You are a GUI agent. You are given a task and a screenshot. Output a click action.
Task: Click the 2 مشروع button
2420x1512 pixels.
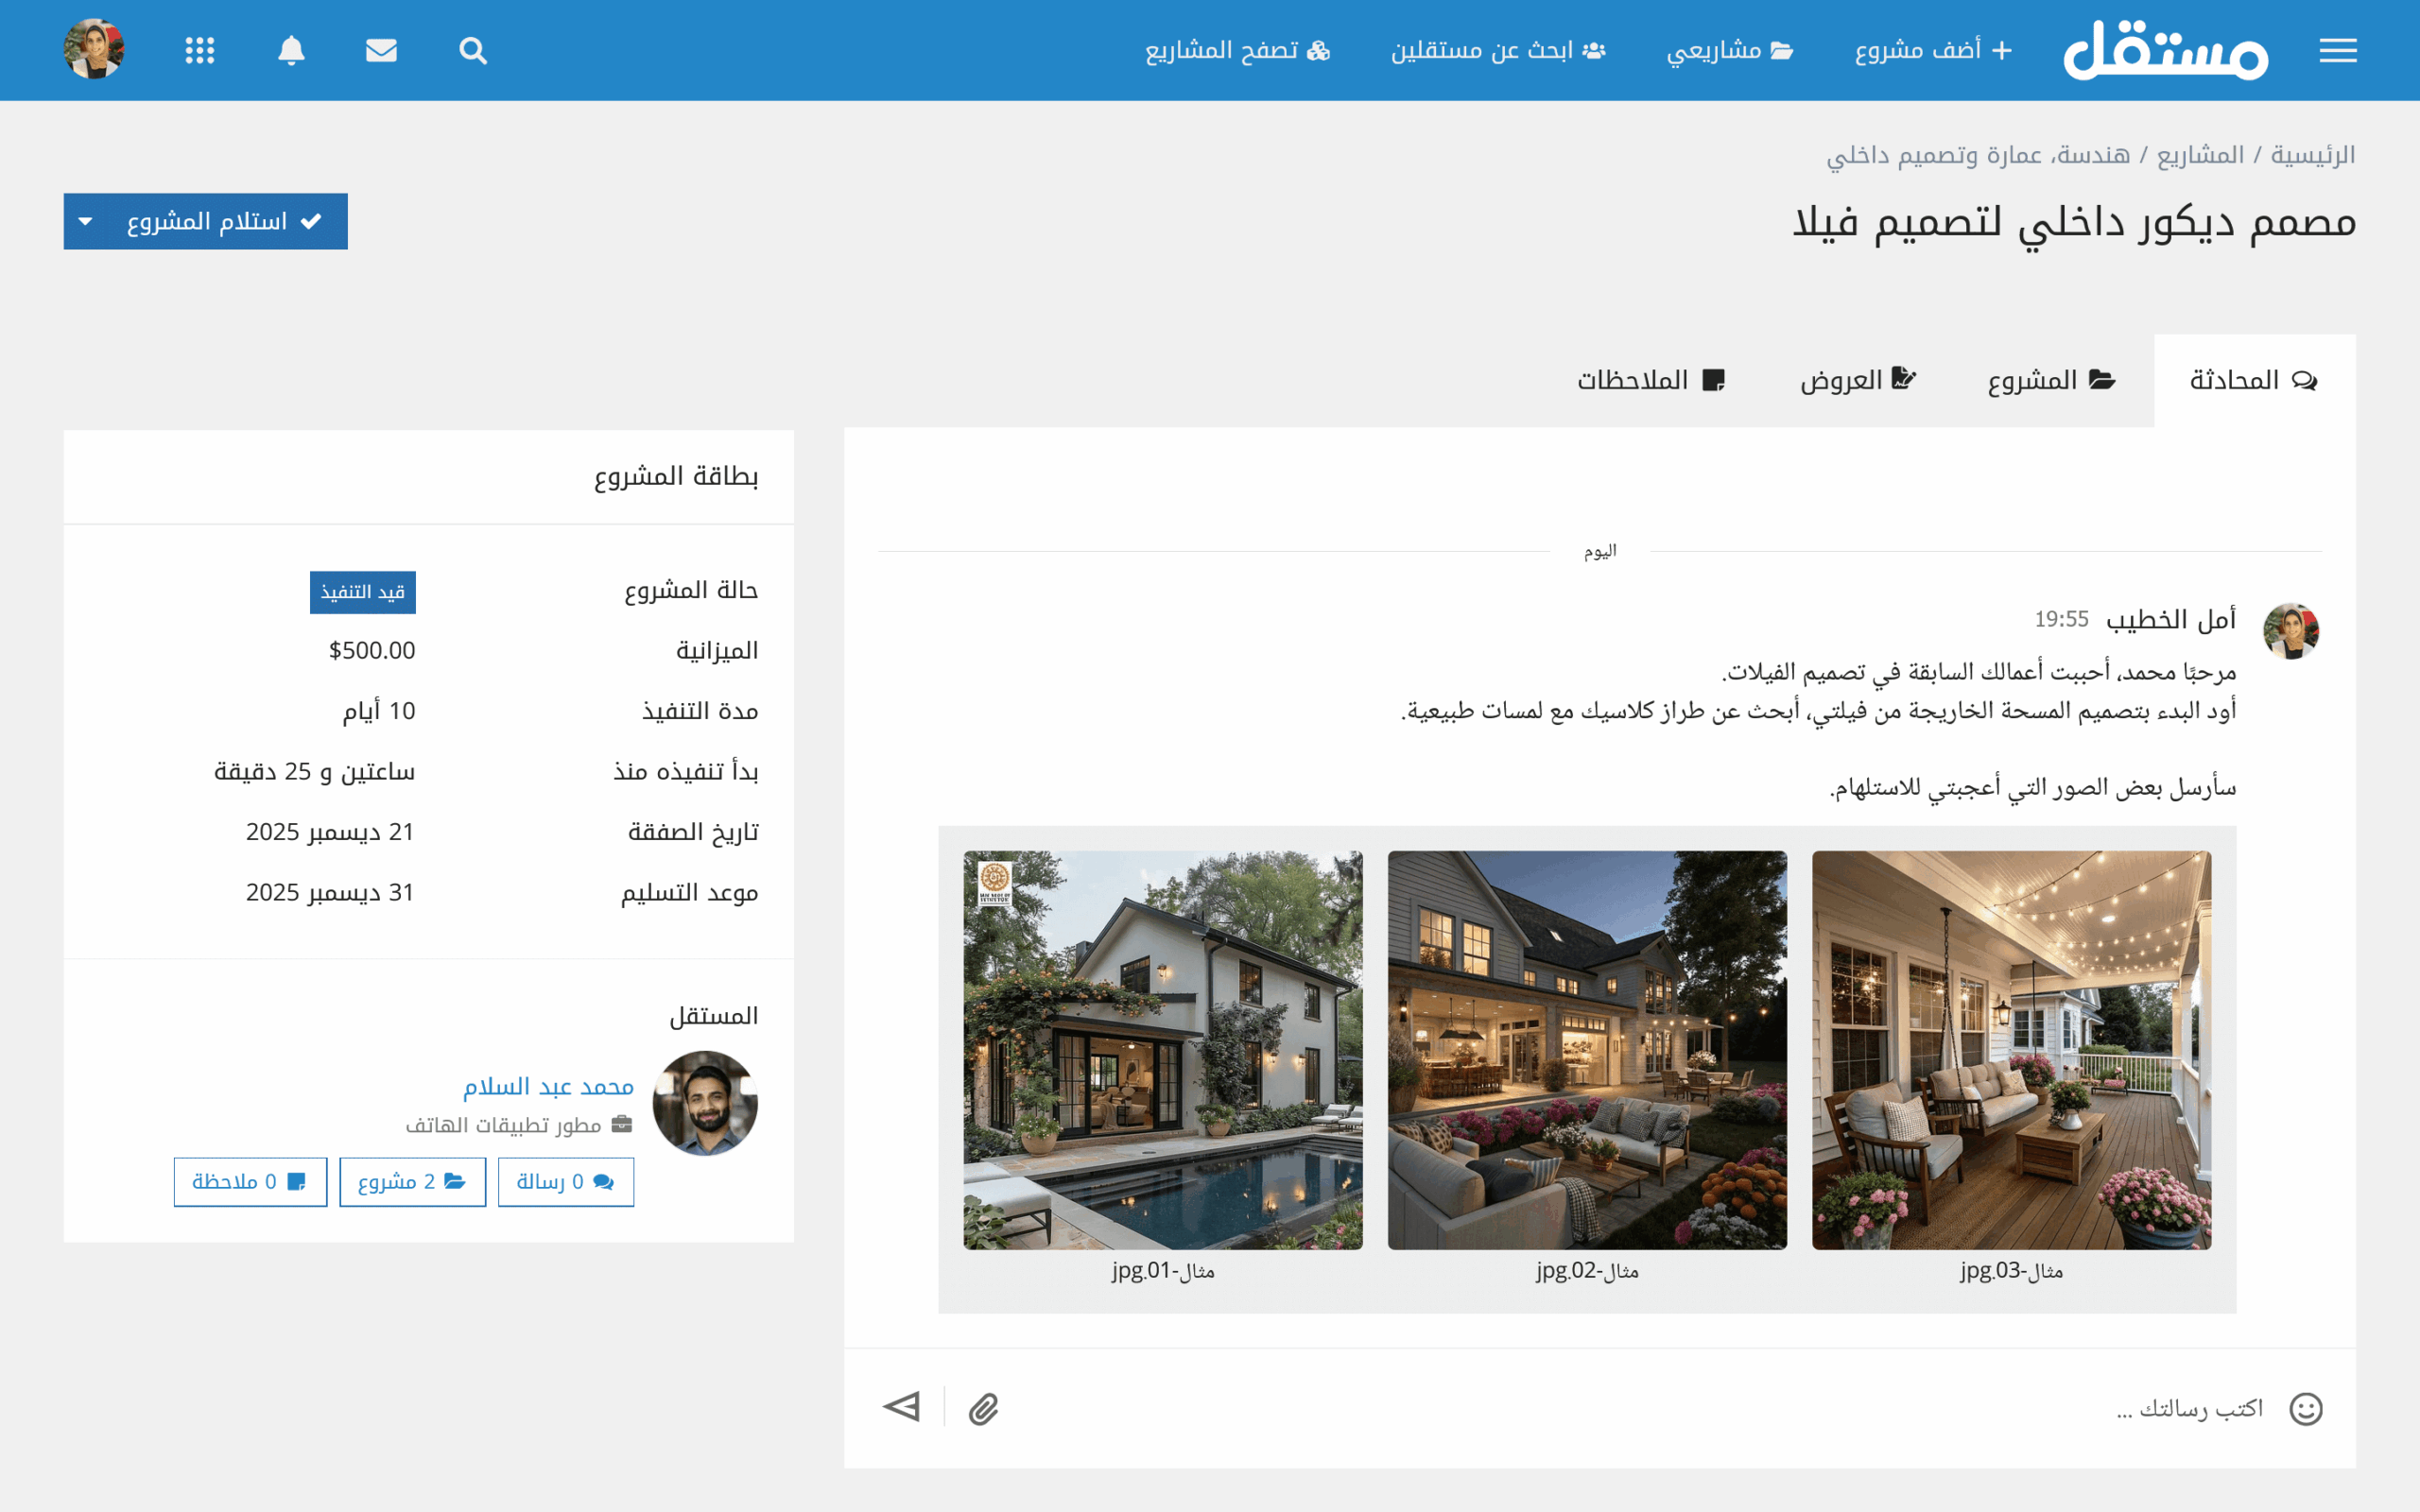point(412,1182)
